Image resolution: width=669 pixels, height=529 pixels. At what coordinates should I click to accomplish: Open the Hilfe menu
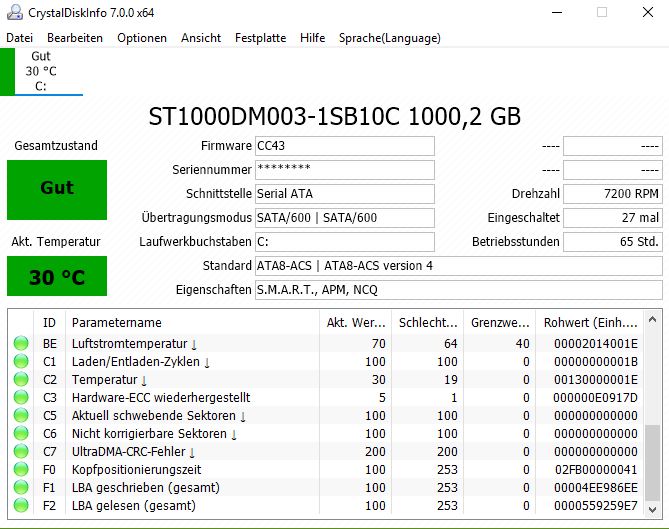point(312,38)
